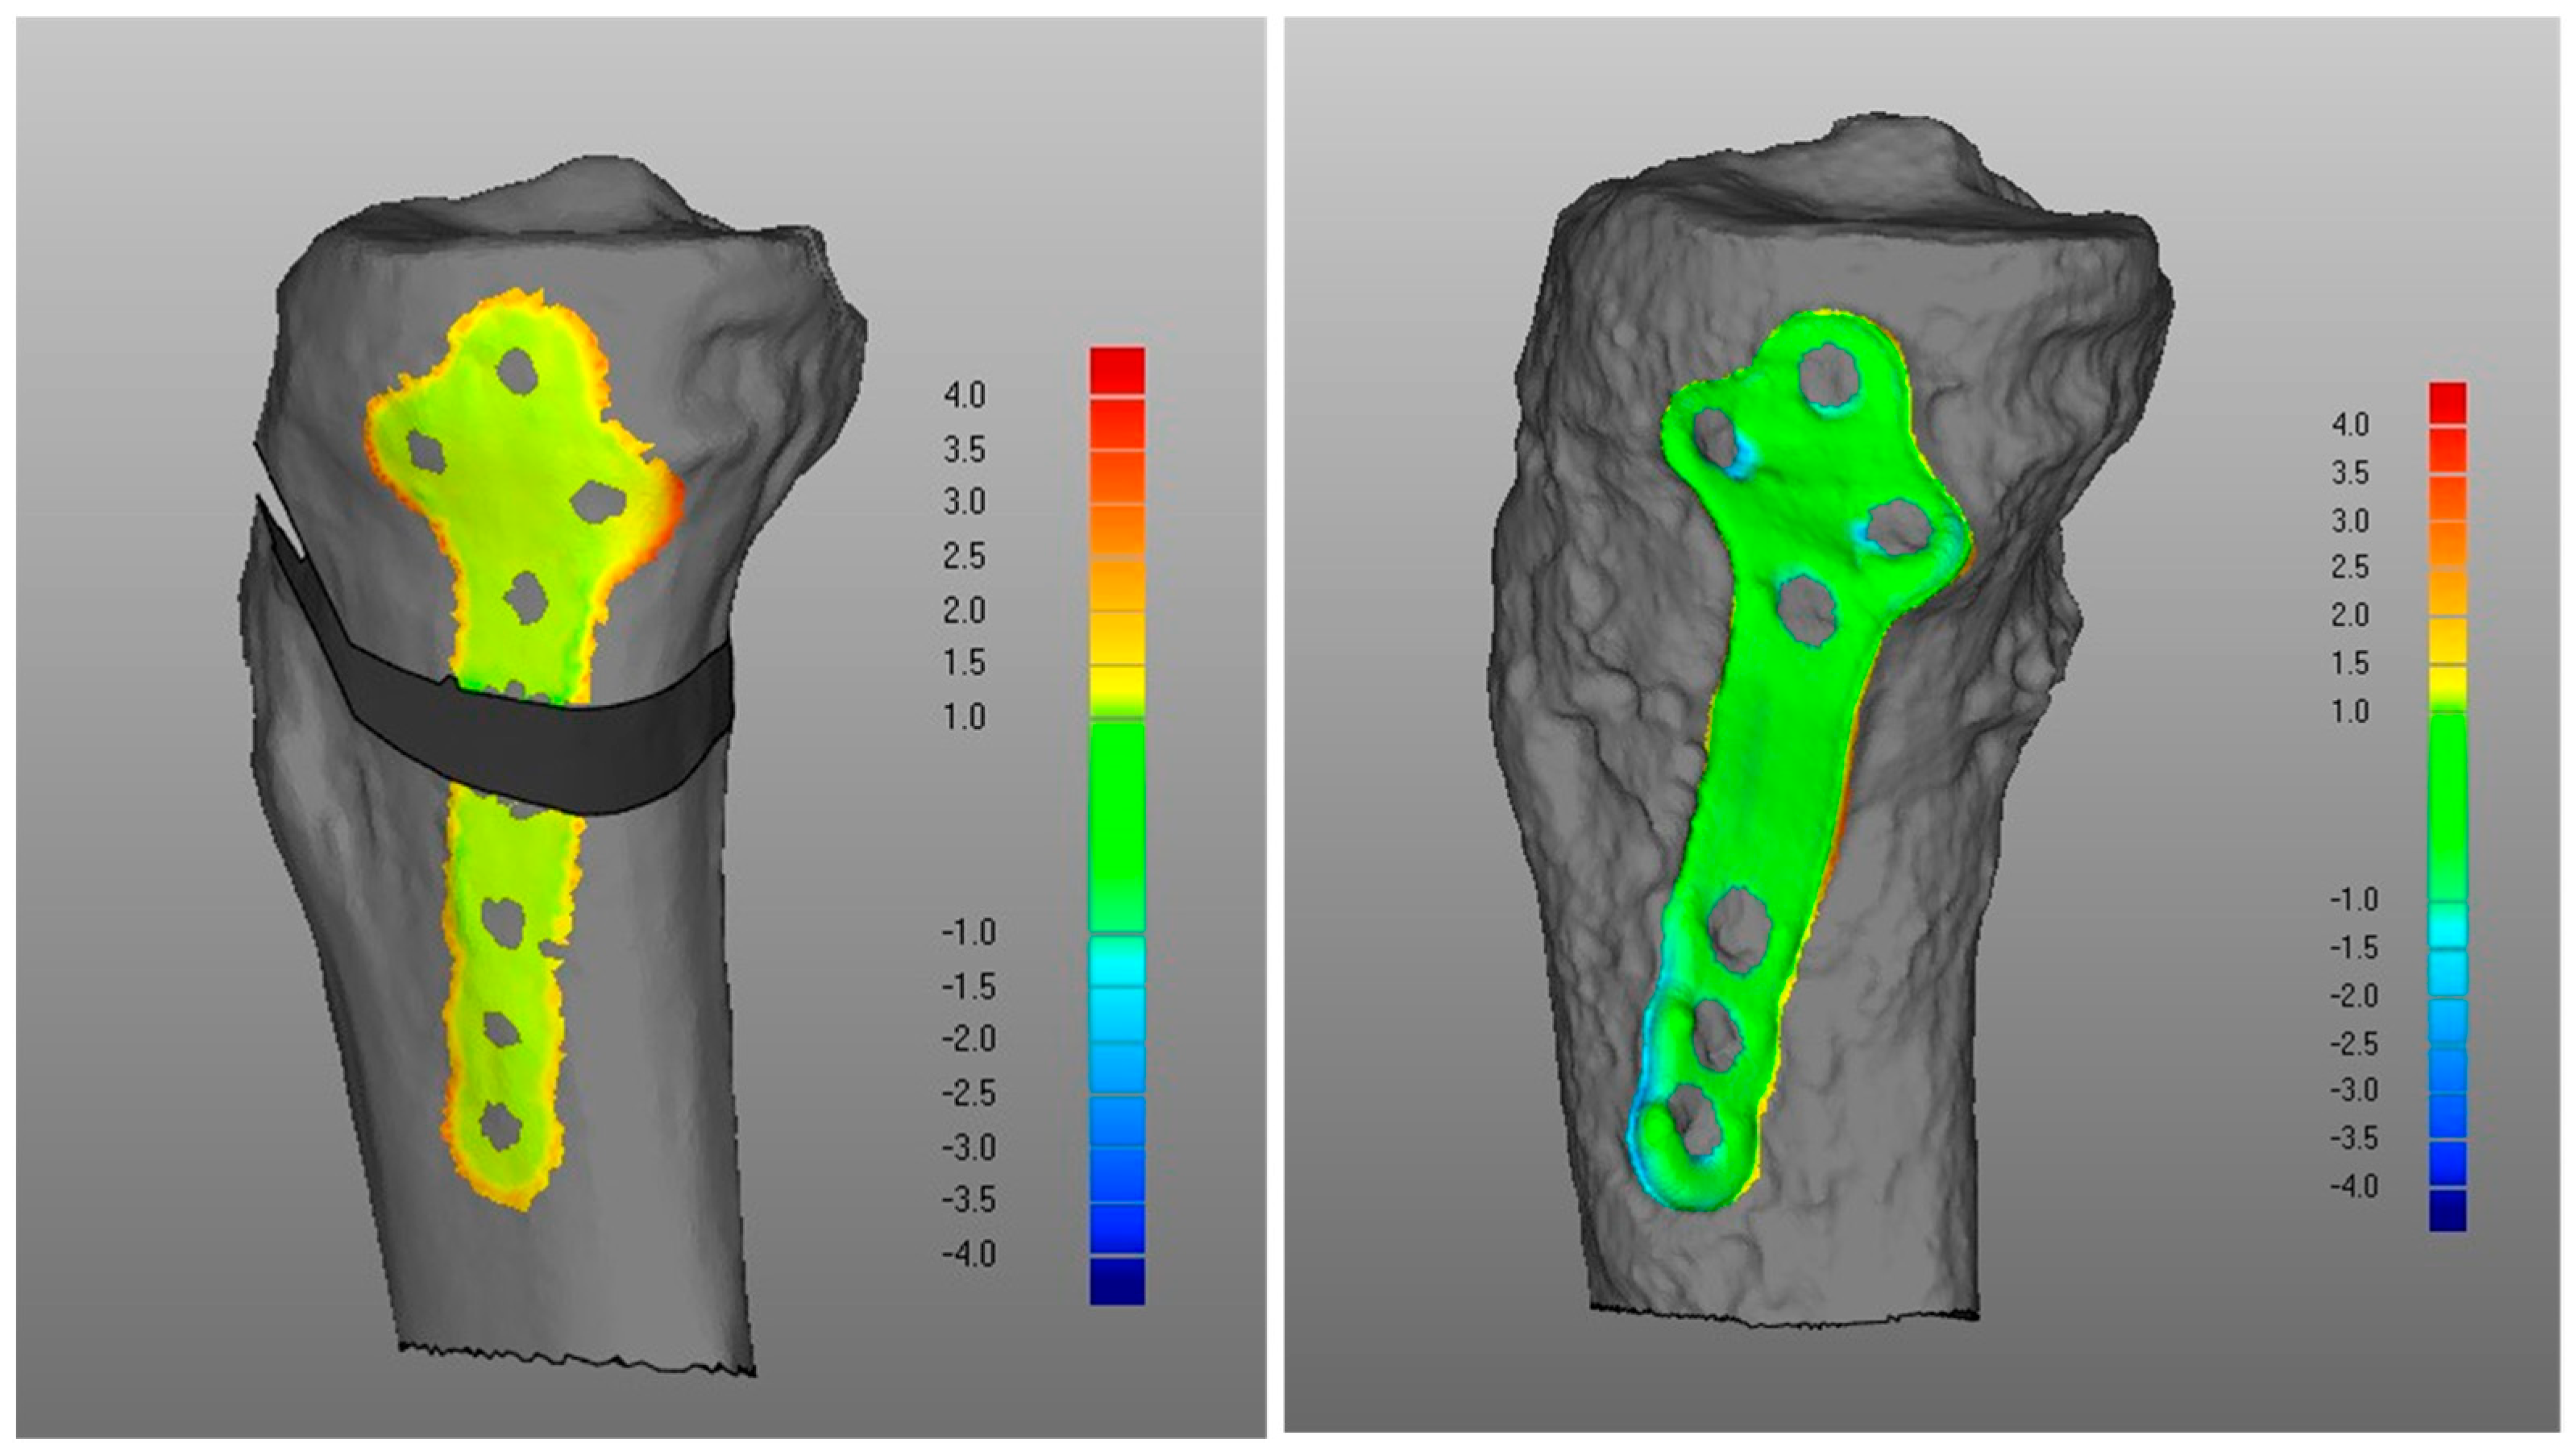
Task: Click the lowest screw hole on right plate
Action: point(1692,1121)
